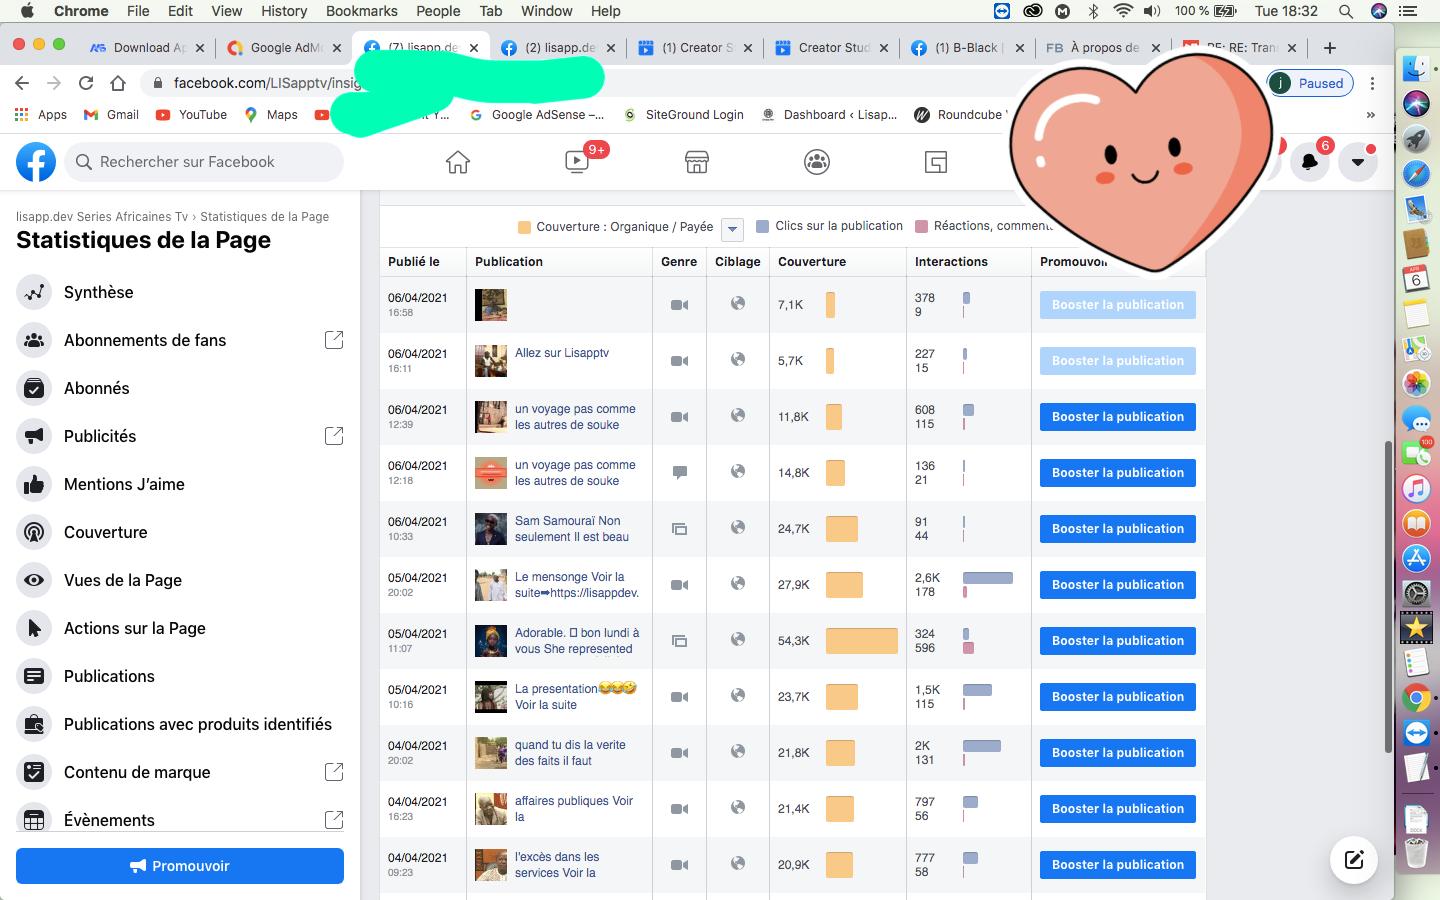Expand the Couverture Organique / Payée dropdown arrow
The height and width of the screenshot is (900, 1440).
click(732, 229)
